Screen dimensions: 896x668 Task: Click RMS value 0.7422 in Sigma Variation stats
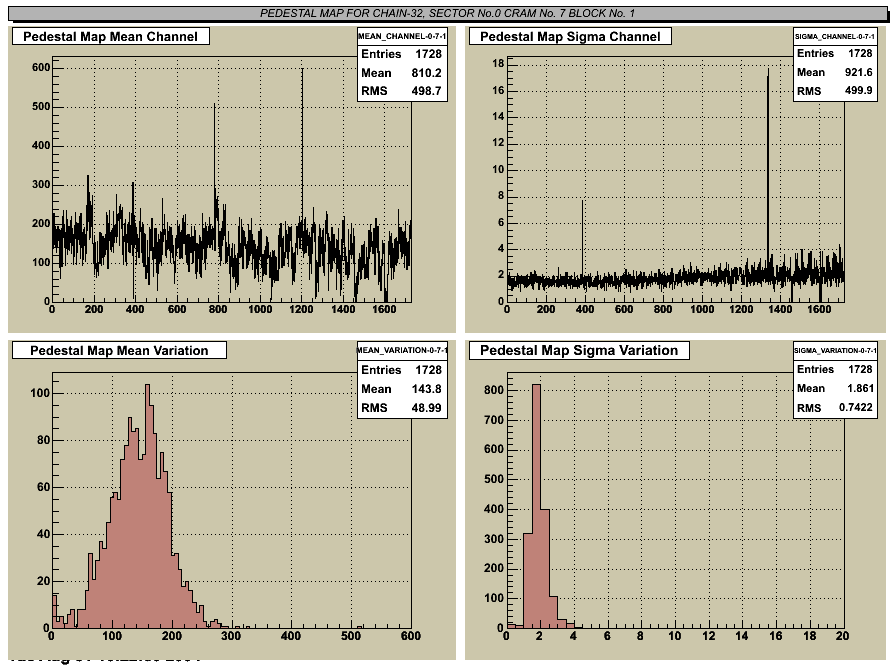855,407
